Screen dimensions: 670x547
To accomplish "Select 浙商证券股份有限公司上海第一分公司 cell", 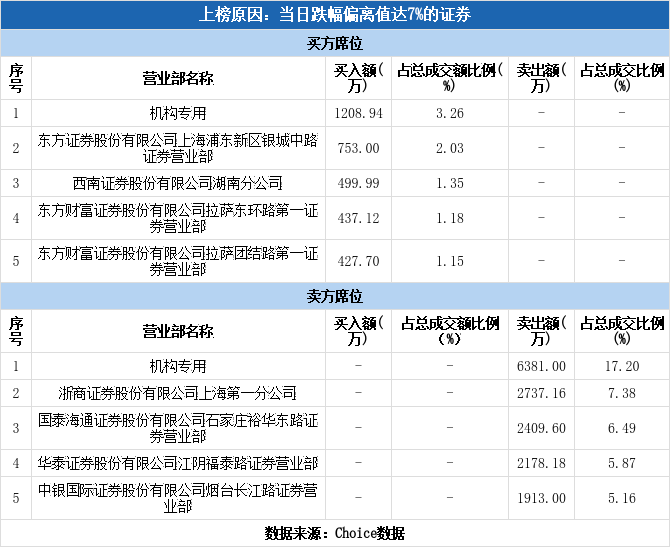I will (178, 393).
